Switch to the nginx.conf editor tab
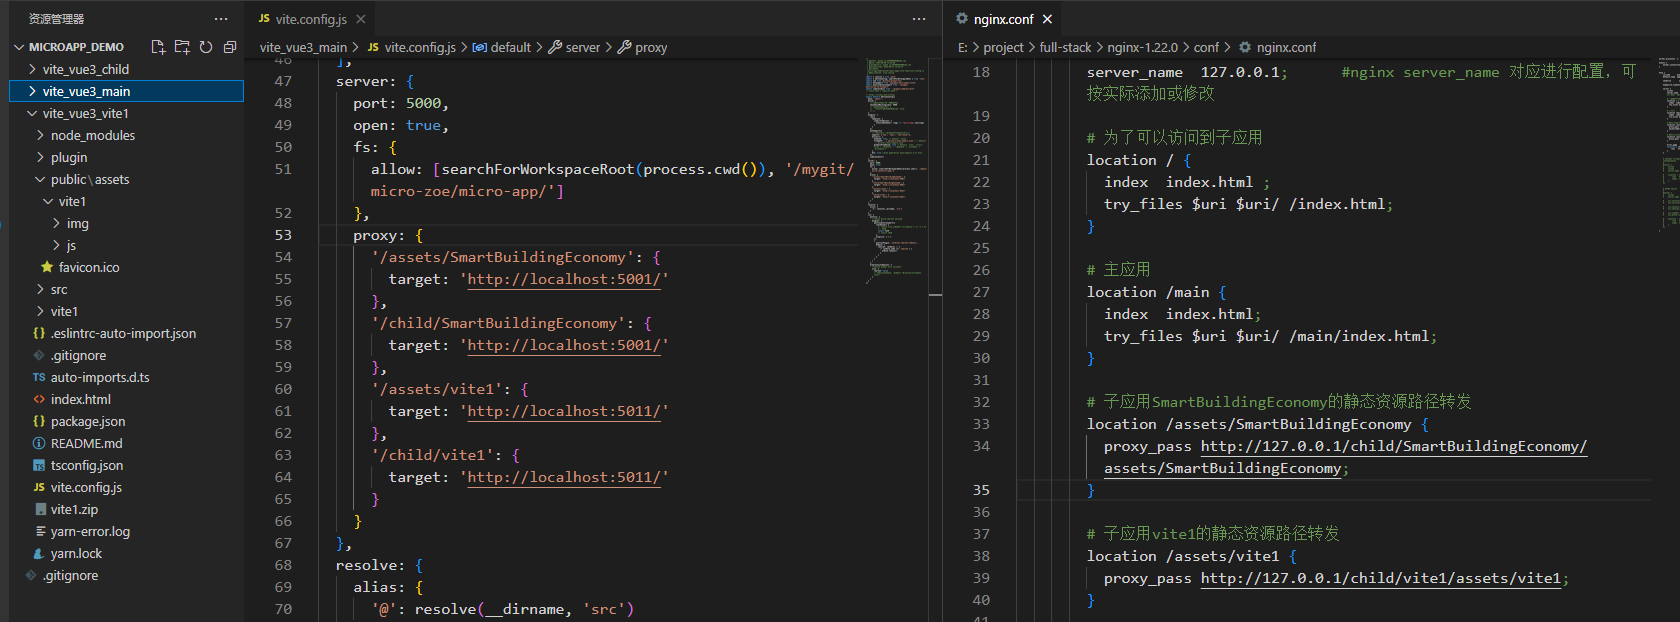Image resolution: width=1680 pixels, height=622 pixels. 1004,19
